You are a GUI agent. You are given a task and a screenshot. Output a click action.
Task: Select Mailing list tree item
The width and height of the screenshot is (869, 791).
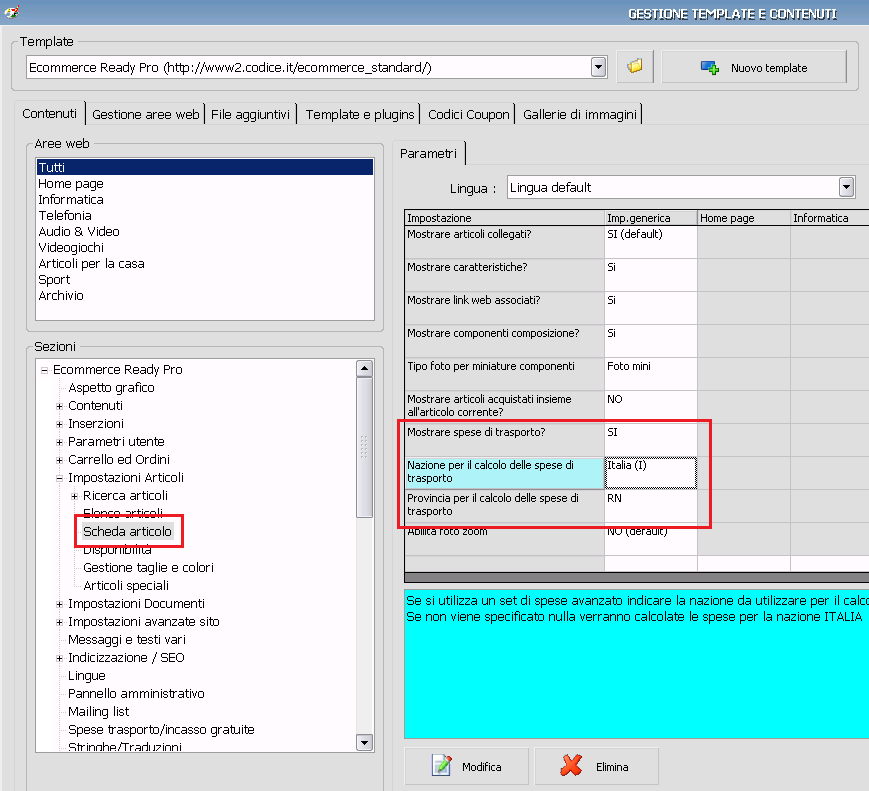[98, 712]
